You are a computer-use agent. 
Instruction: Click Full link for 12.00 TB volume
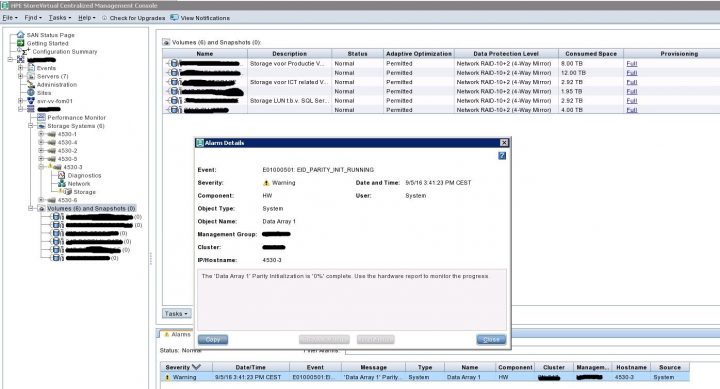[632, 73]
